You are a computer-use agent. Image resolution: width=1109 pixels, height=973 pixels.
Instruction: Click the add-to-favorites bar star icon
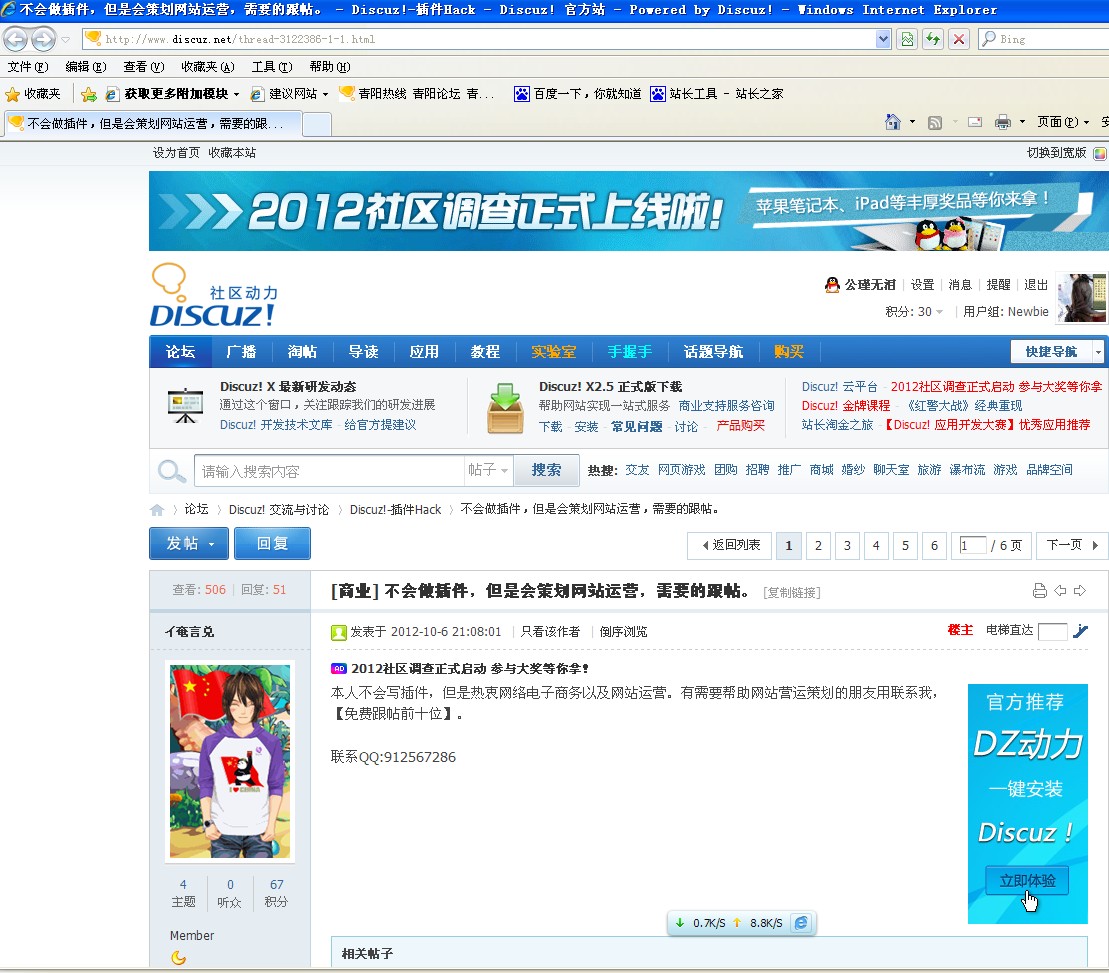coord(88,94)
